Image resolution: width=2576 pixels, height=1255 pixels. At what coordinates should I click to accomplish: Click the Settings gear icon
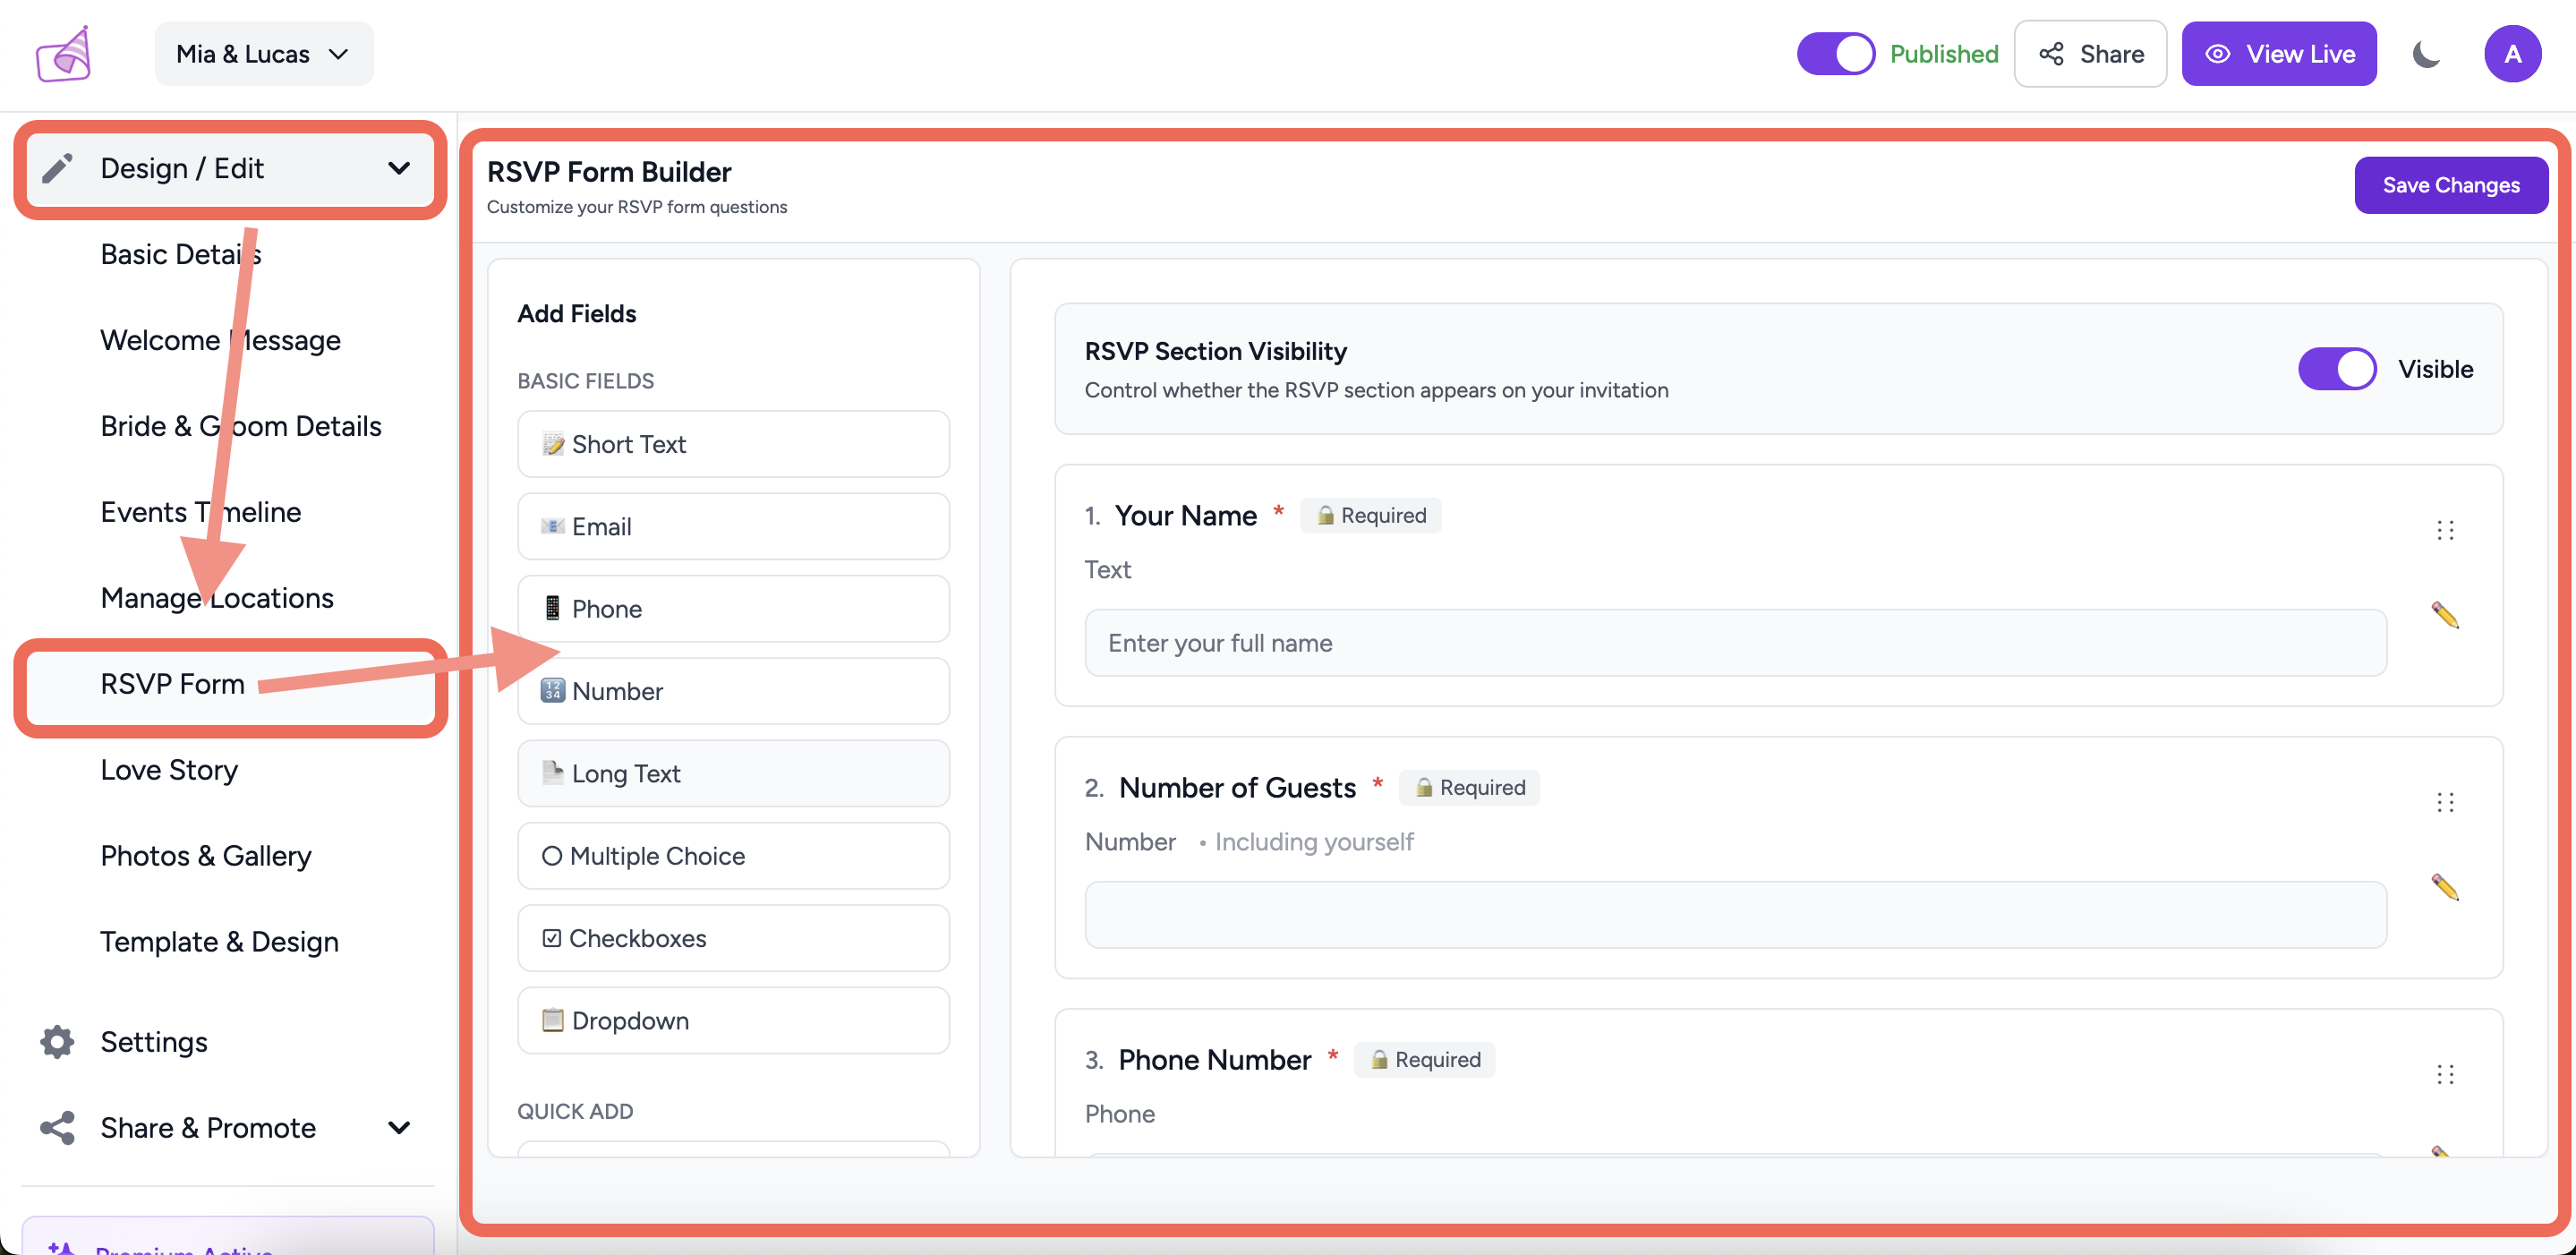coord(57,1042)
